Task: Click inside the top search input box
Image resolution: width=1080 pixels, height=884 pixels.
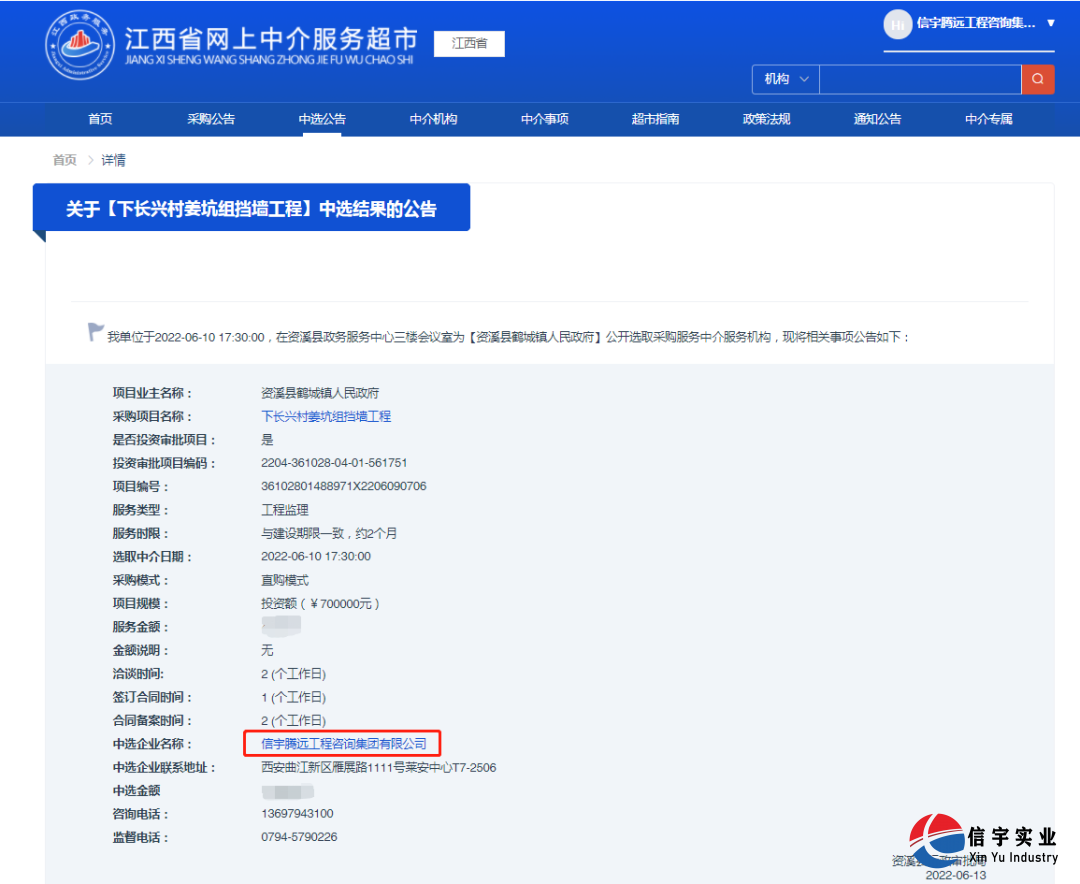Action: 920,79
